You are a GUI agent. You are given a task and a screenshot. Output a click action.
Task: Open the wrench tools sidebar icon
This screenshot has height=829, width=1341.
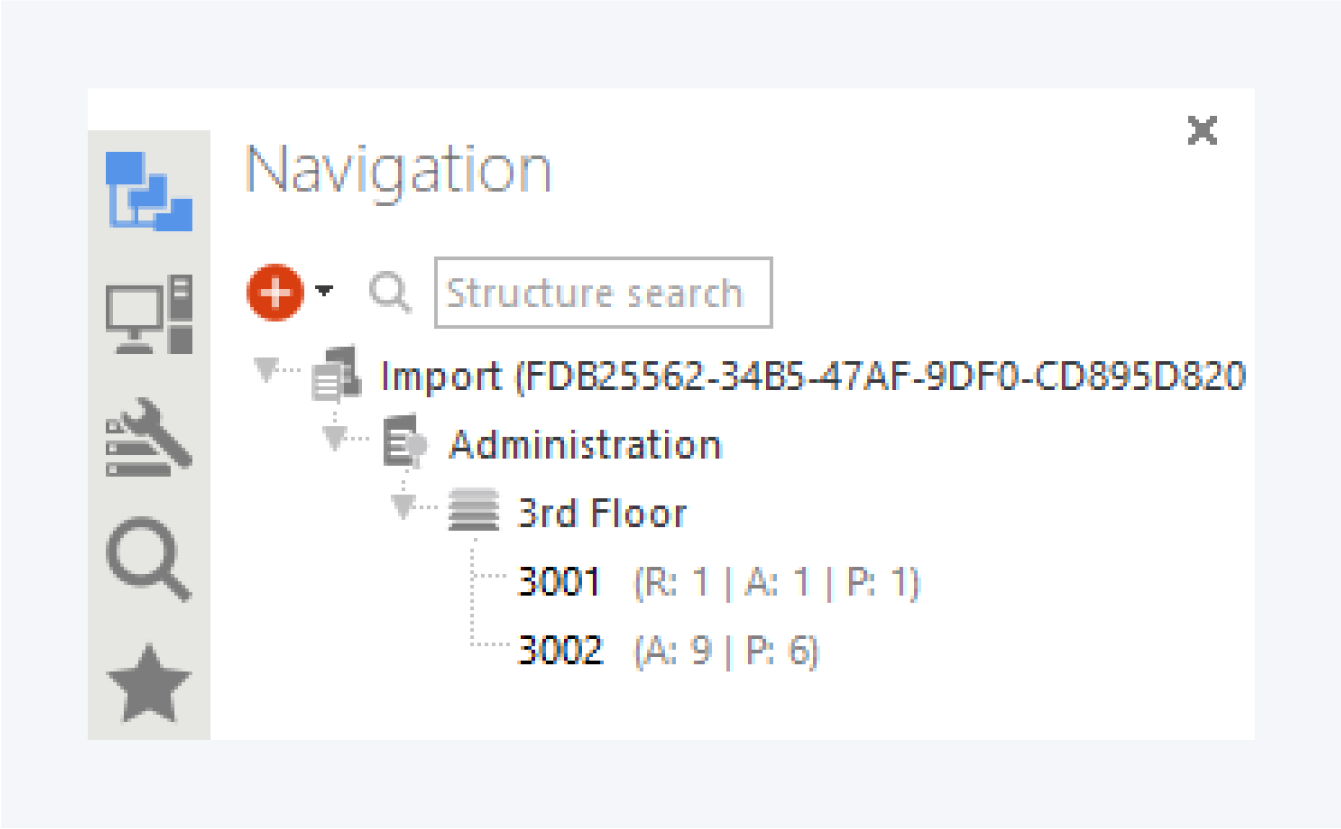click(149, 437)
